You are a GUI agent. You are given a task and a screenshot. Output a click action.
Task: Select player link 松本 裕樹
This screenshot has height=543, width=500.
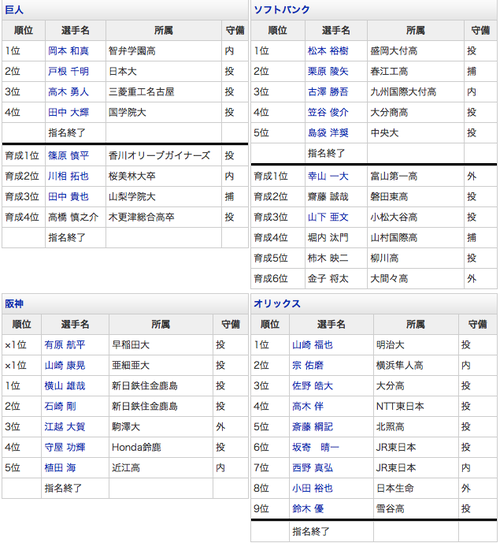pyautogui.click(x=328, y=51)
